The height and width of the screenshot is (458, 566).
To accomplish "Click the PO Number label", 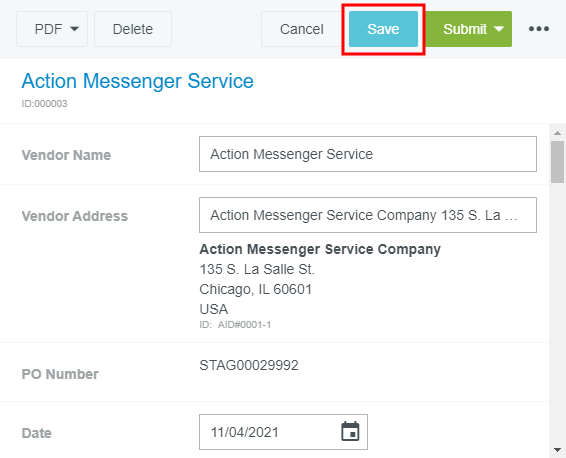I will click(60, 374).
